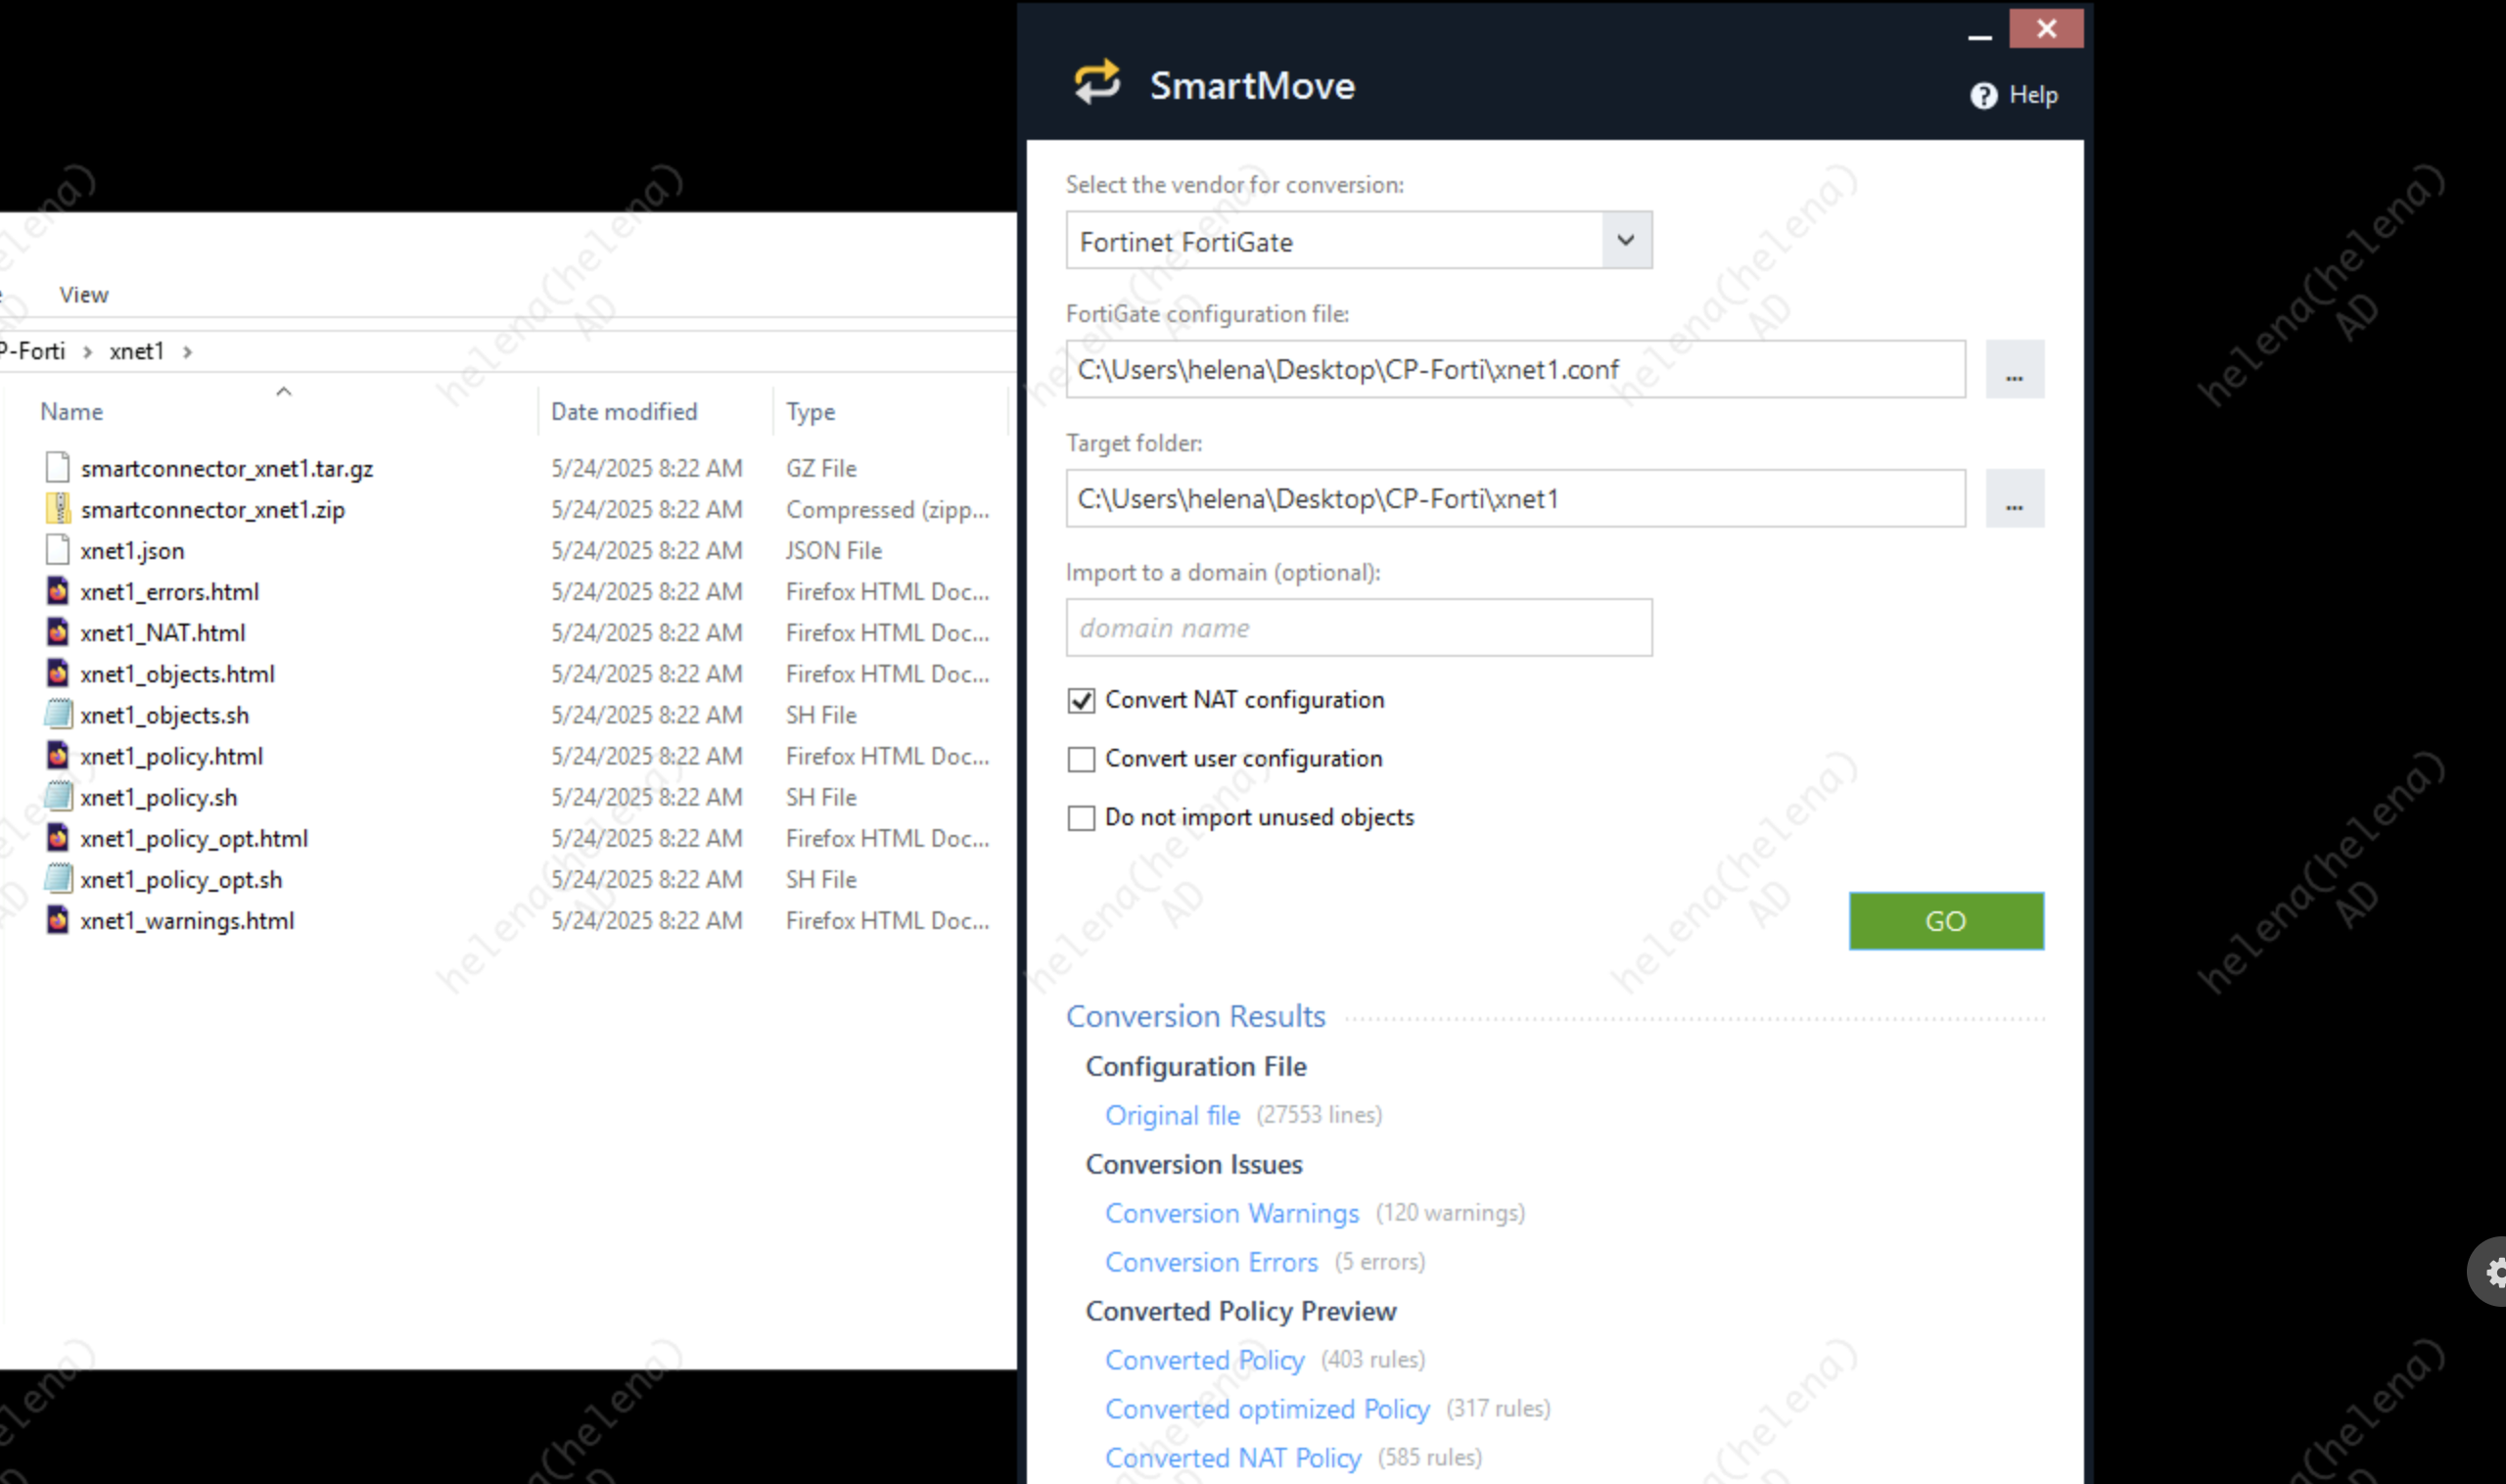
Task: Click the SmartMove logo icon
Action: coord(1097,83)
